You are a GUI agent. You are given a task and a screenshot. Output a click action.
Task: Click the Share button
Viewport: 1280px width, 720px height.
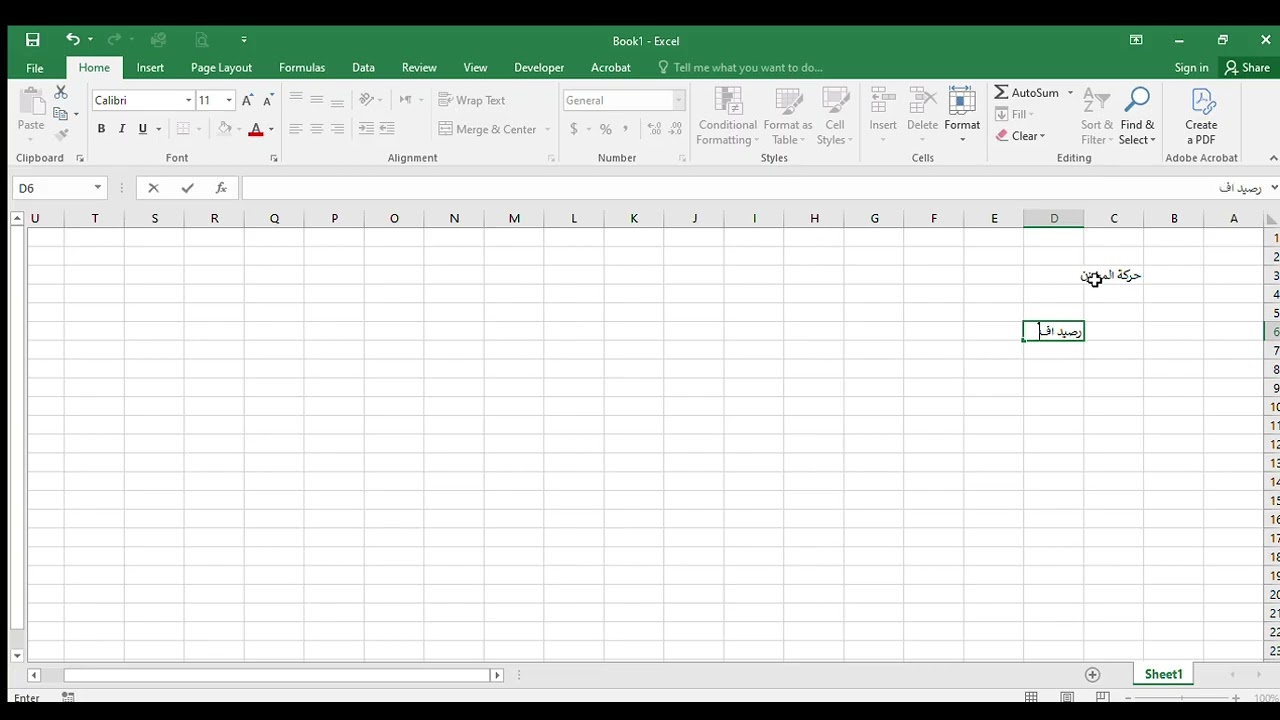[x=1247, y=68]
